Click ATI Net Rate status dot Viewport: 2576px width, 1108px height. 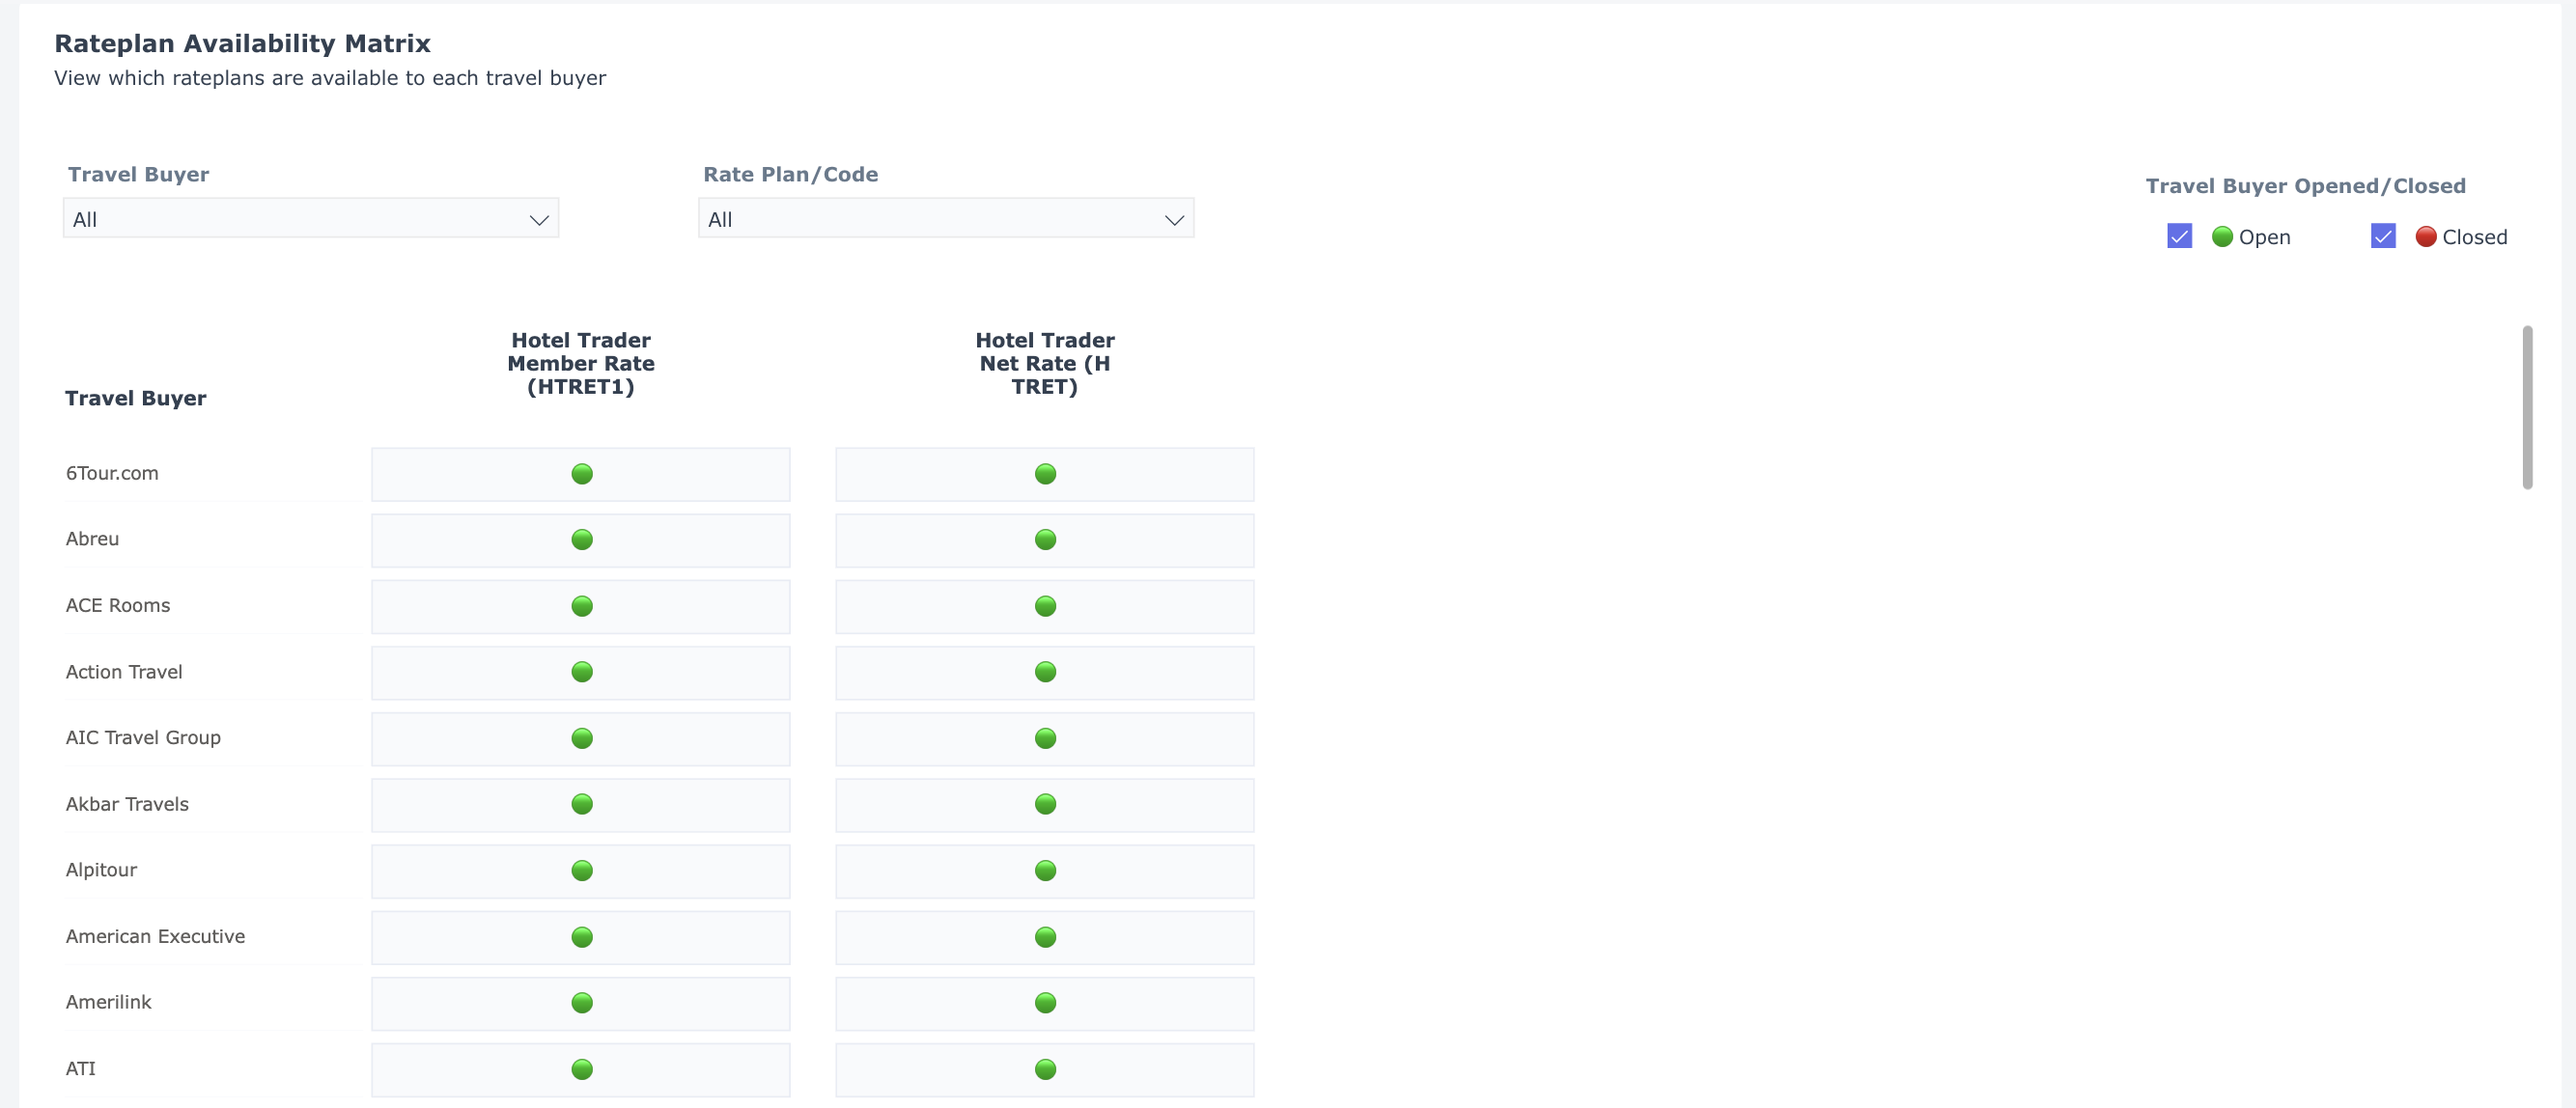click(1045, 1069)
